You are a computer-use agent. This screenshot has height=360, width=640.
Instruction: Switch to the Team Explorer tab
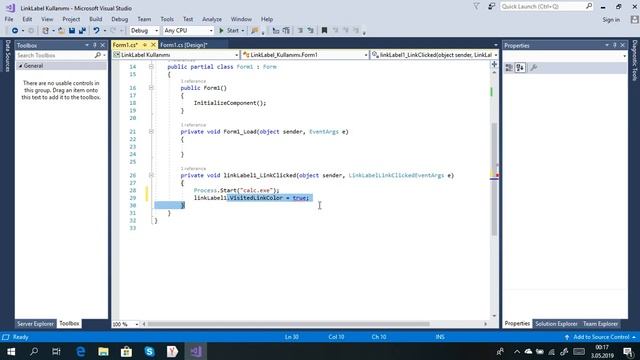[600, 324]
